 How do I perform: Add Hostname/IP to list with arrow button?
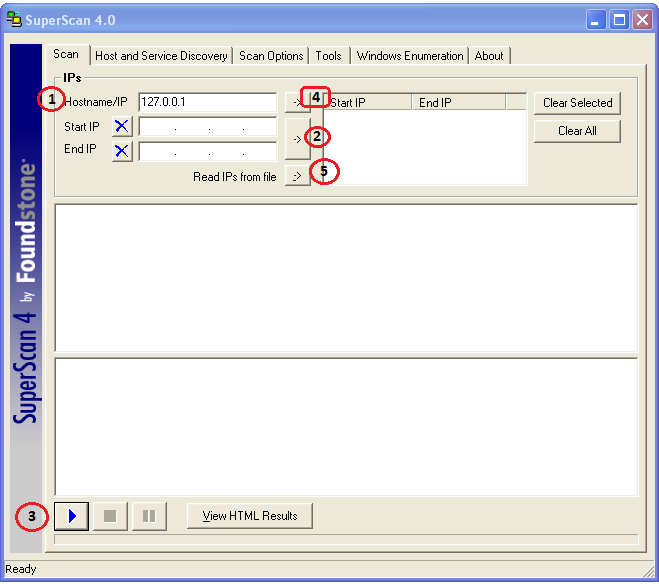(297, 102)
